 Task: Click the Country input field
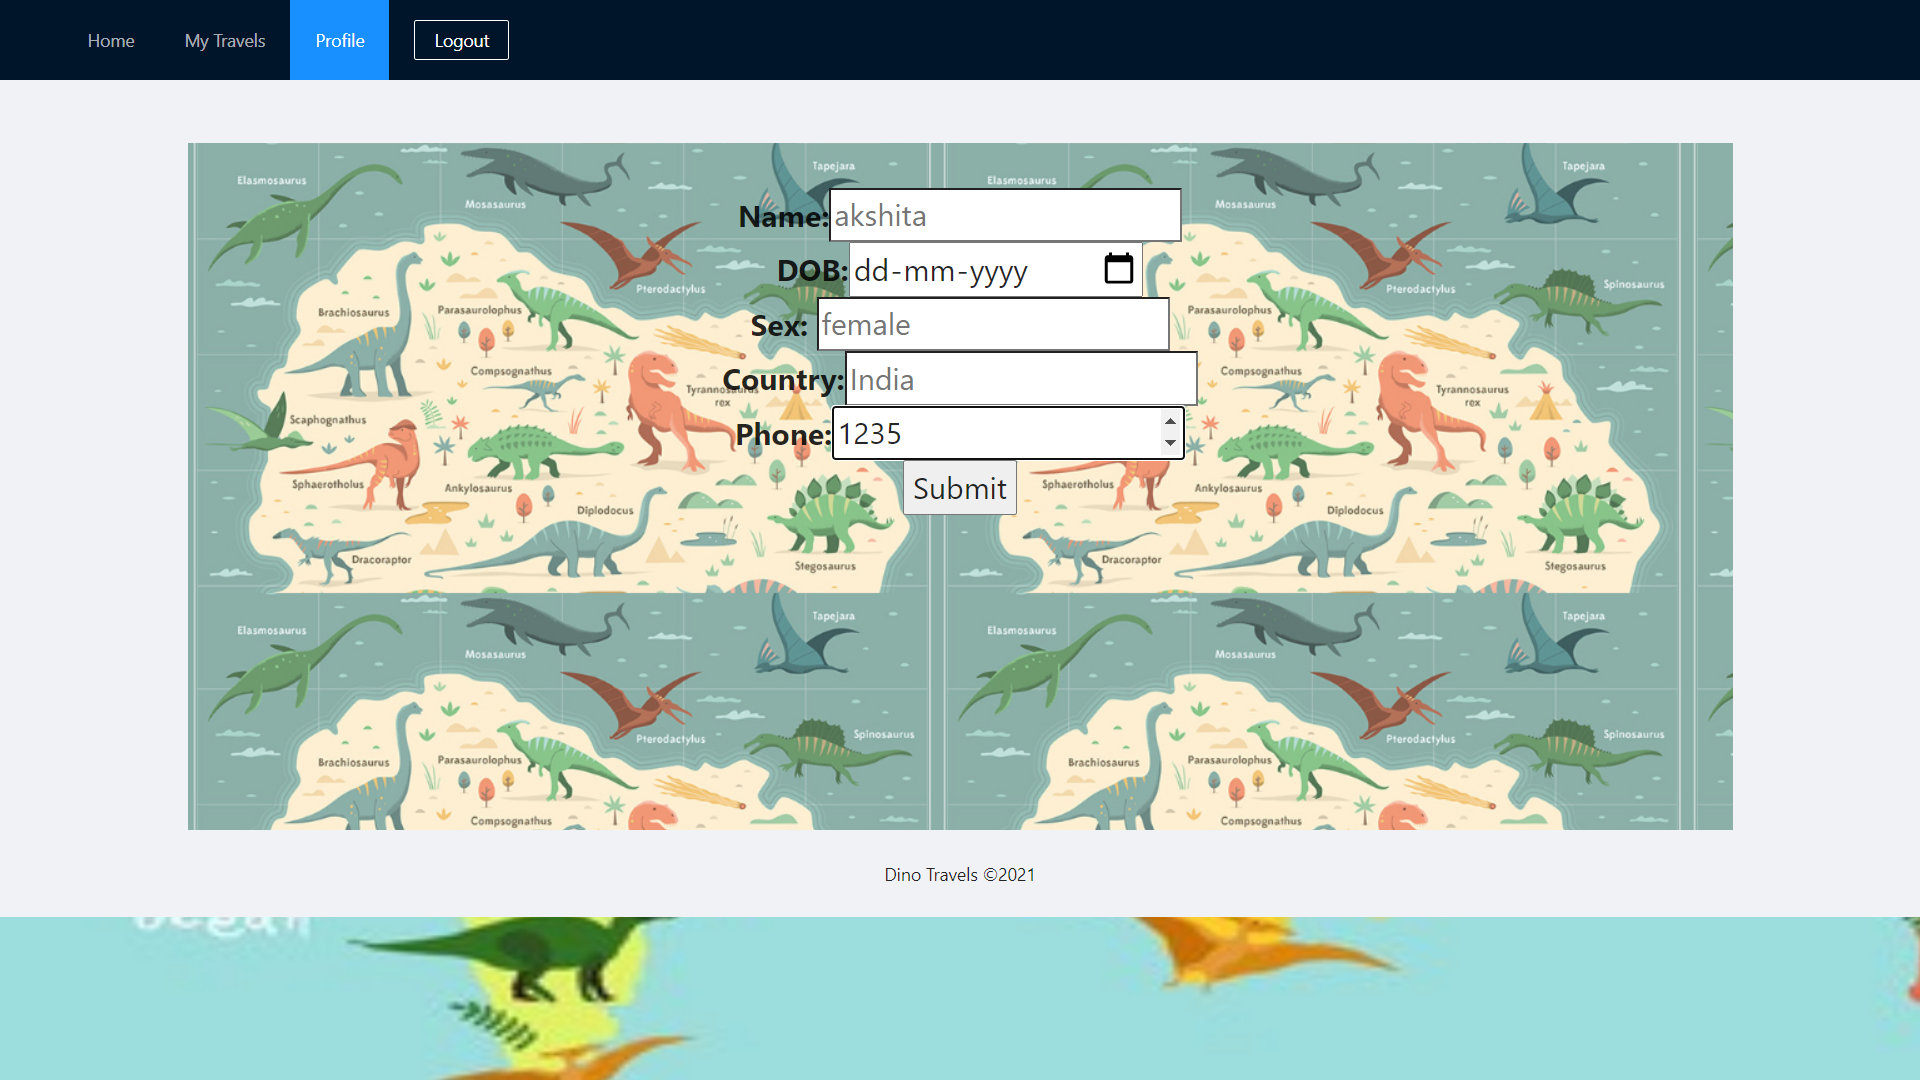1020,380
